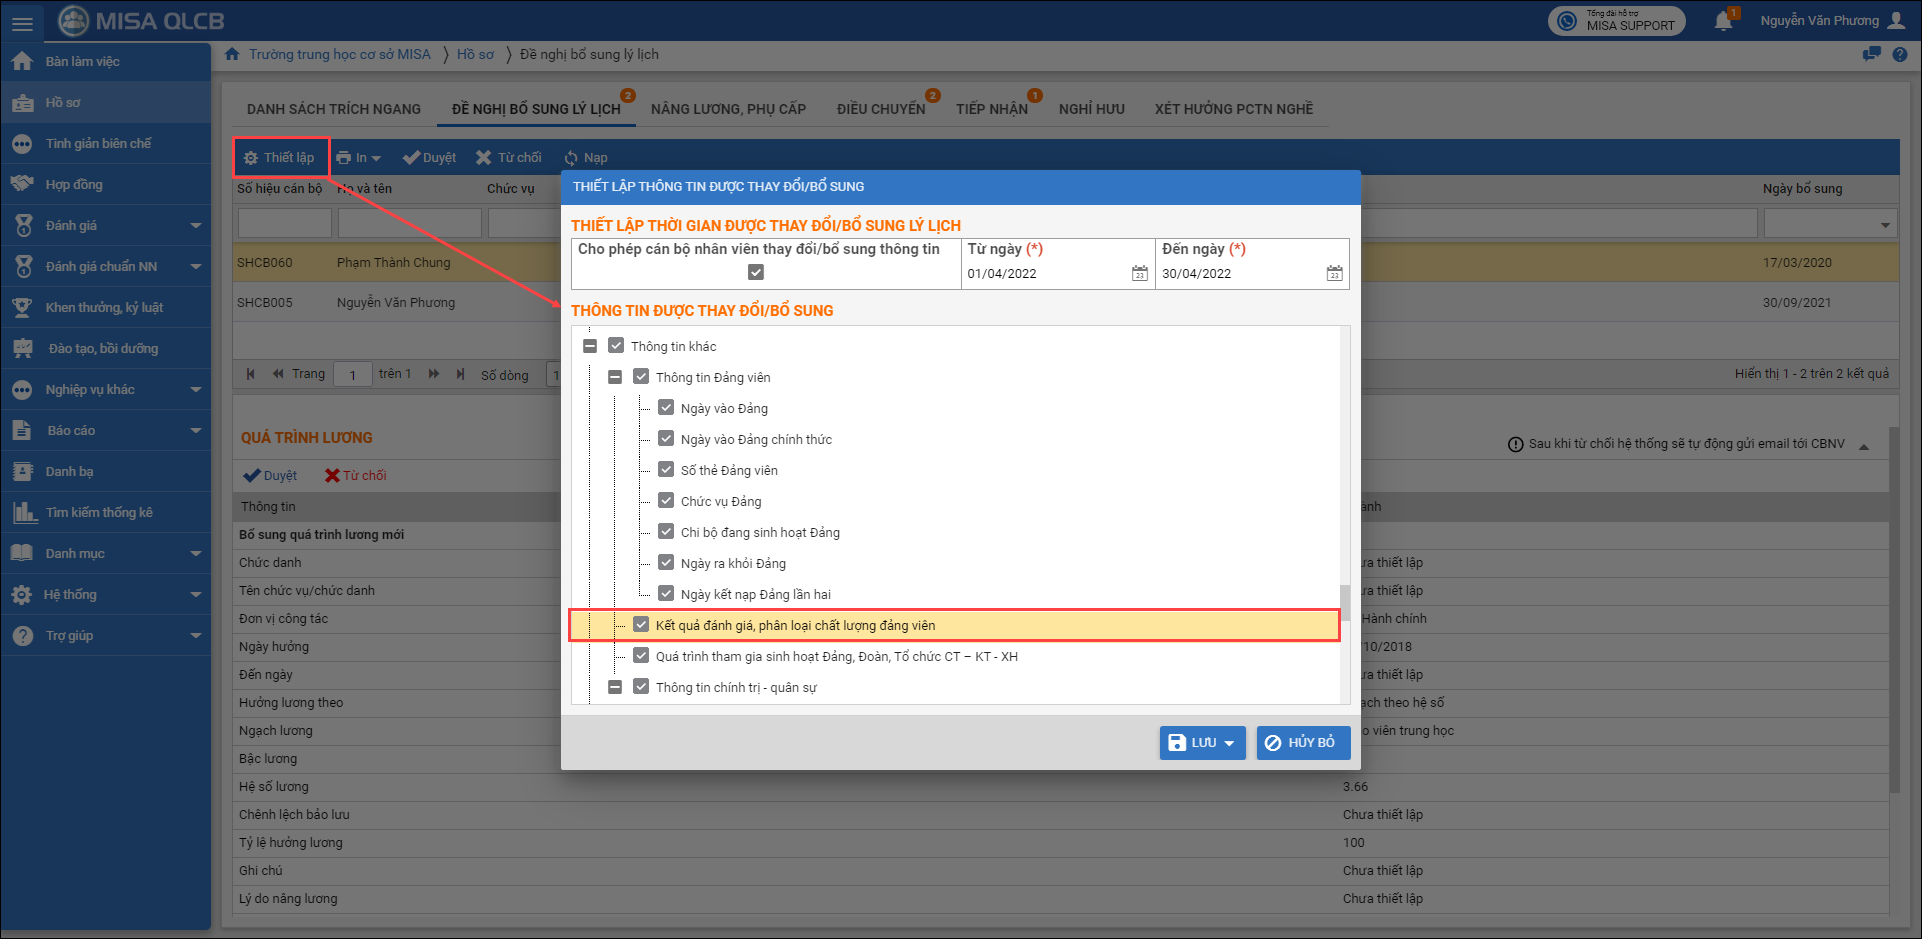Open calendar picker for Đến ngày
The image size is (1922, 939).
pyautogui.click(x=1334, y=273)
